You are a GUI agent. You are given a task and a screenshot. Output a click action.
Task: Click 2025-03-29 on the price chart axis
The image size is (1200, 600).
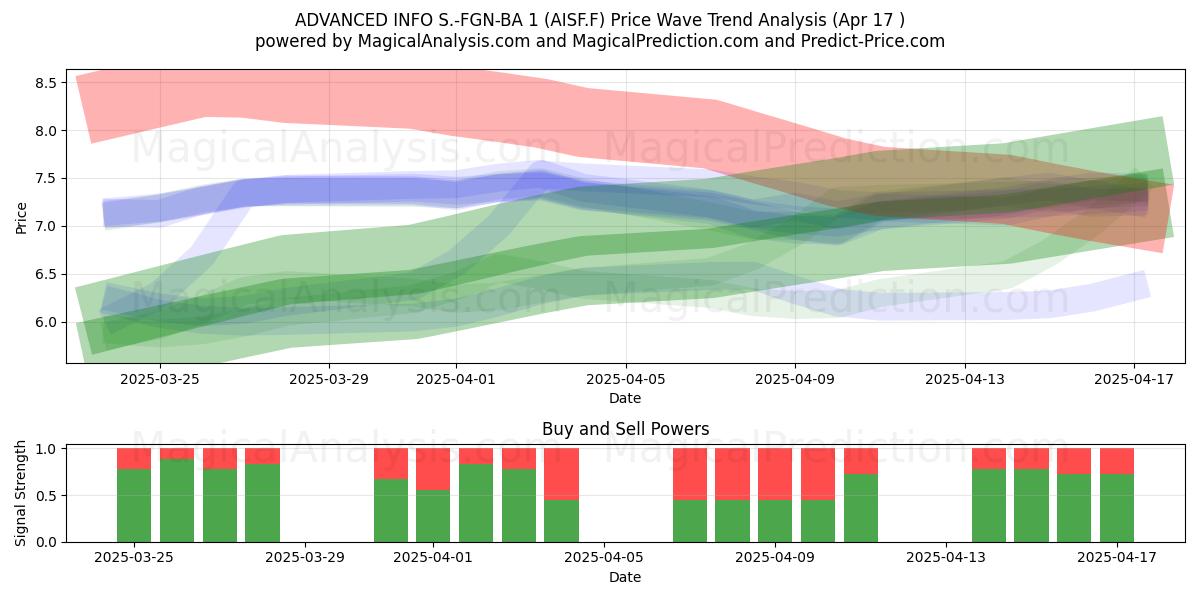pos(329,379)
